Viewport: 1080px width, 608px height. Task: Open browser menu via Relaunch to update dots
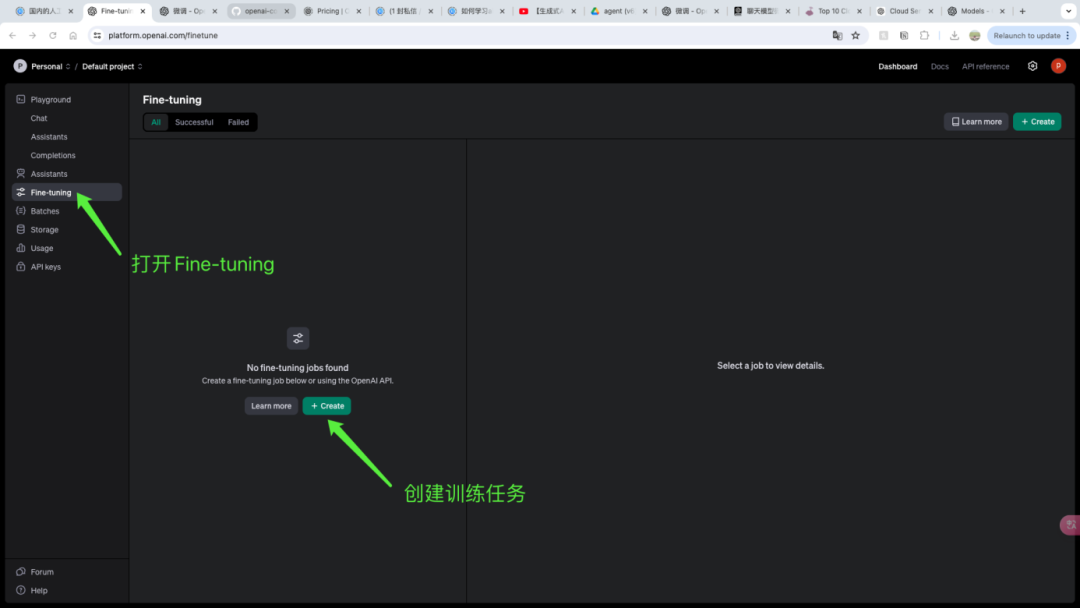tap(1068, 35)
